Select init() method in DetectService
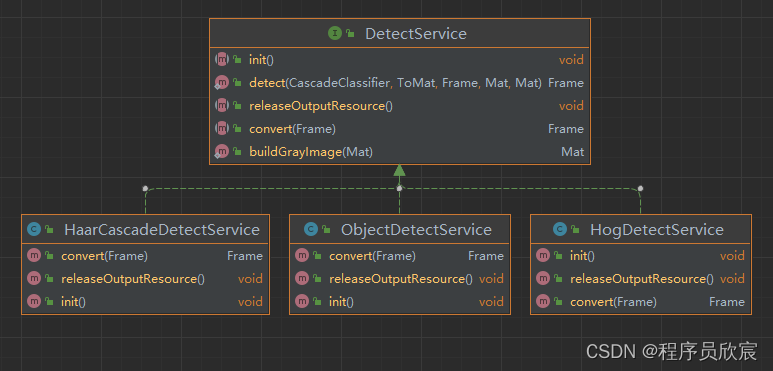 399,60
